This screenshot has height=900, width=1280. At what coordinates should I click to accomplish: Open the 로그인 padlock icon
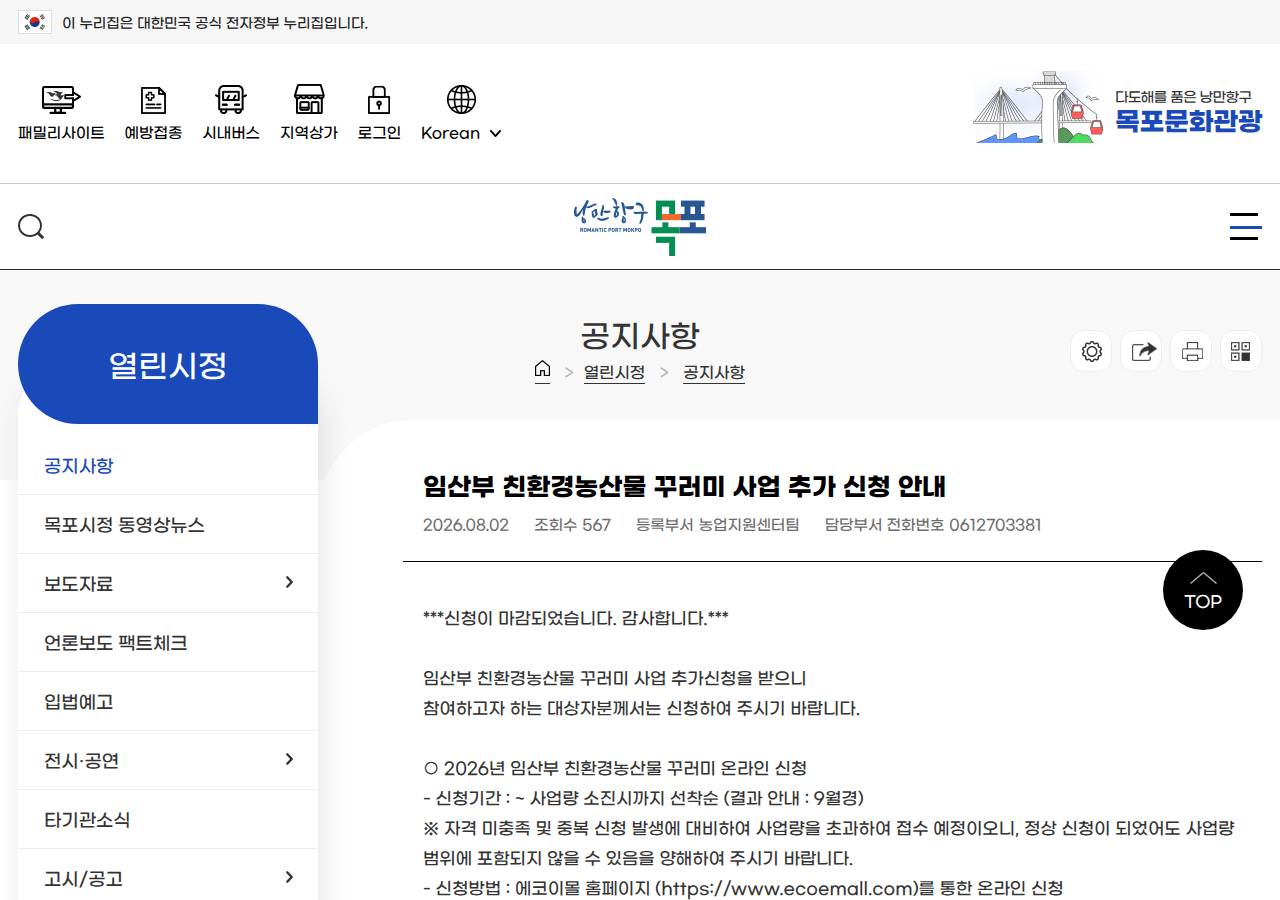[x=379, y=99]
